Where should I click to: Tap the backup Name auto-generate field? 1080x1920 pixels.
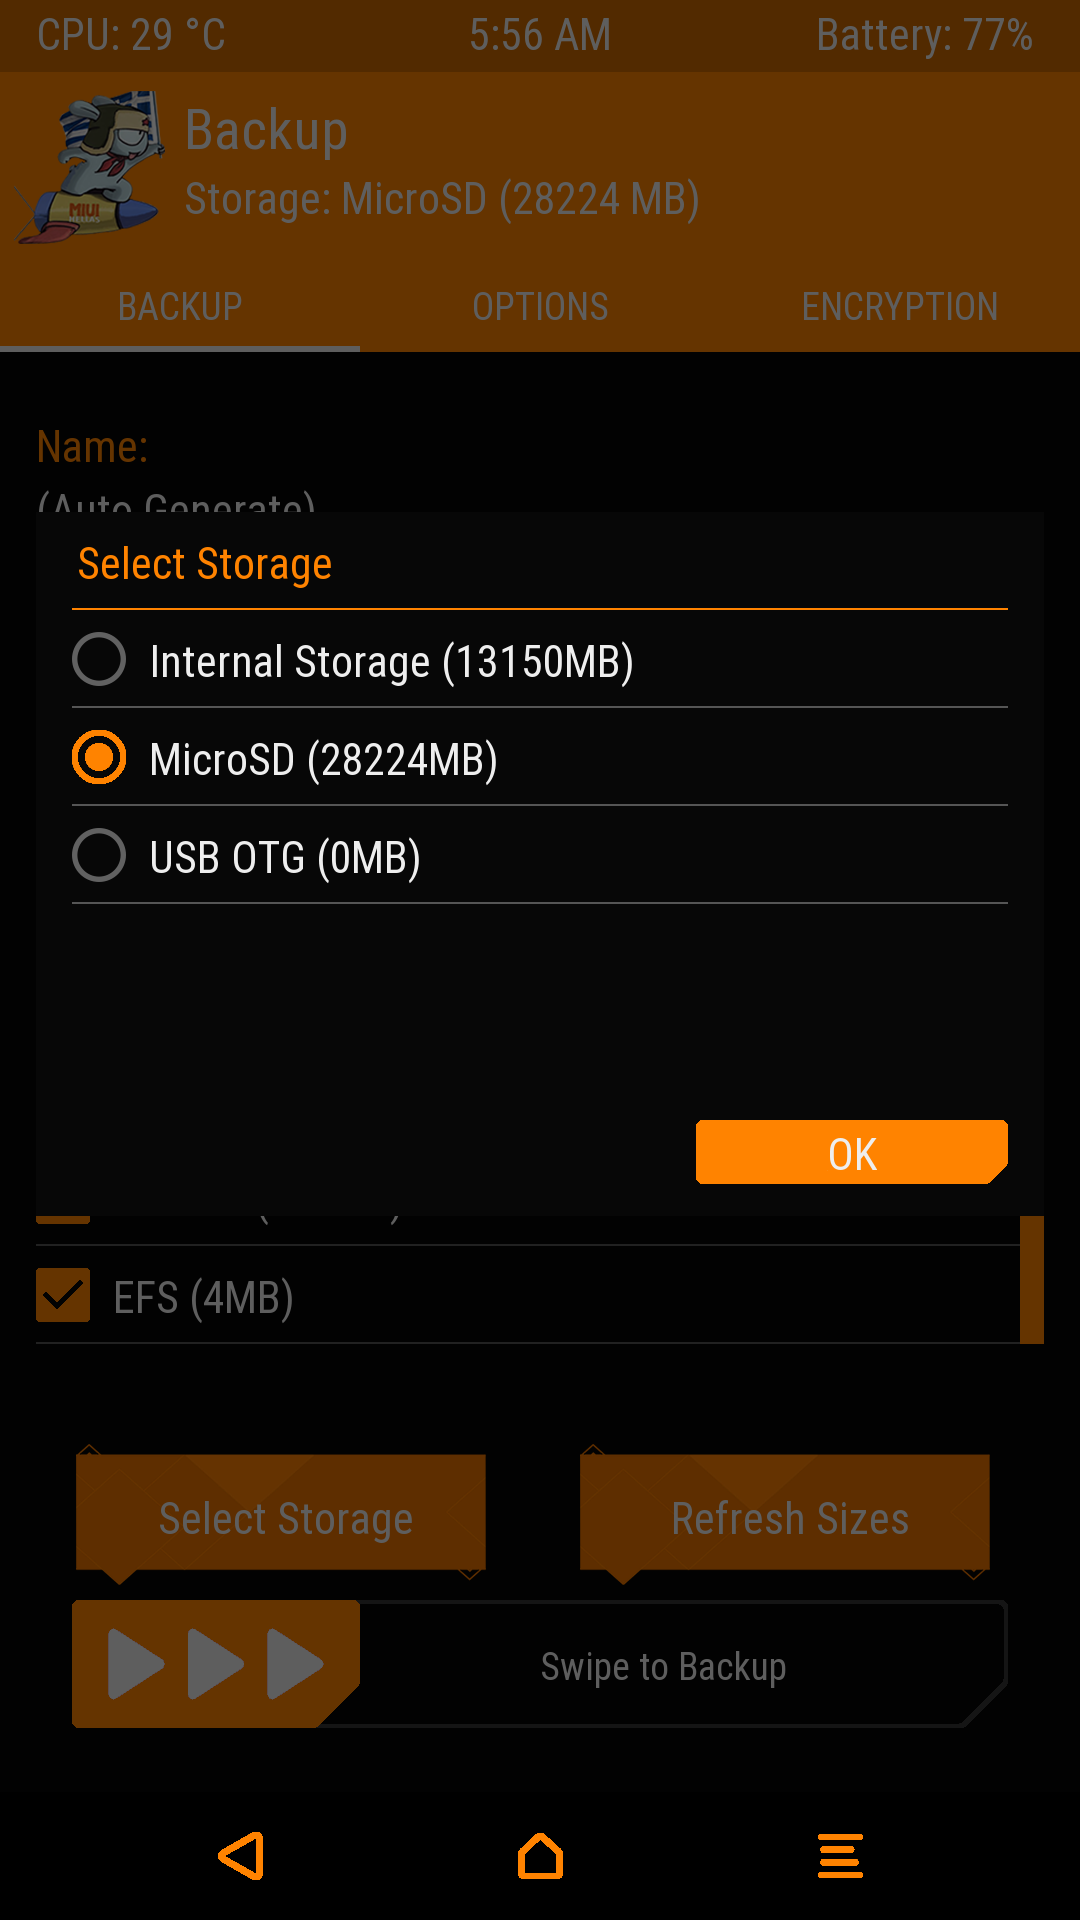coord(176,500)
